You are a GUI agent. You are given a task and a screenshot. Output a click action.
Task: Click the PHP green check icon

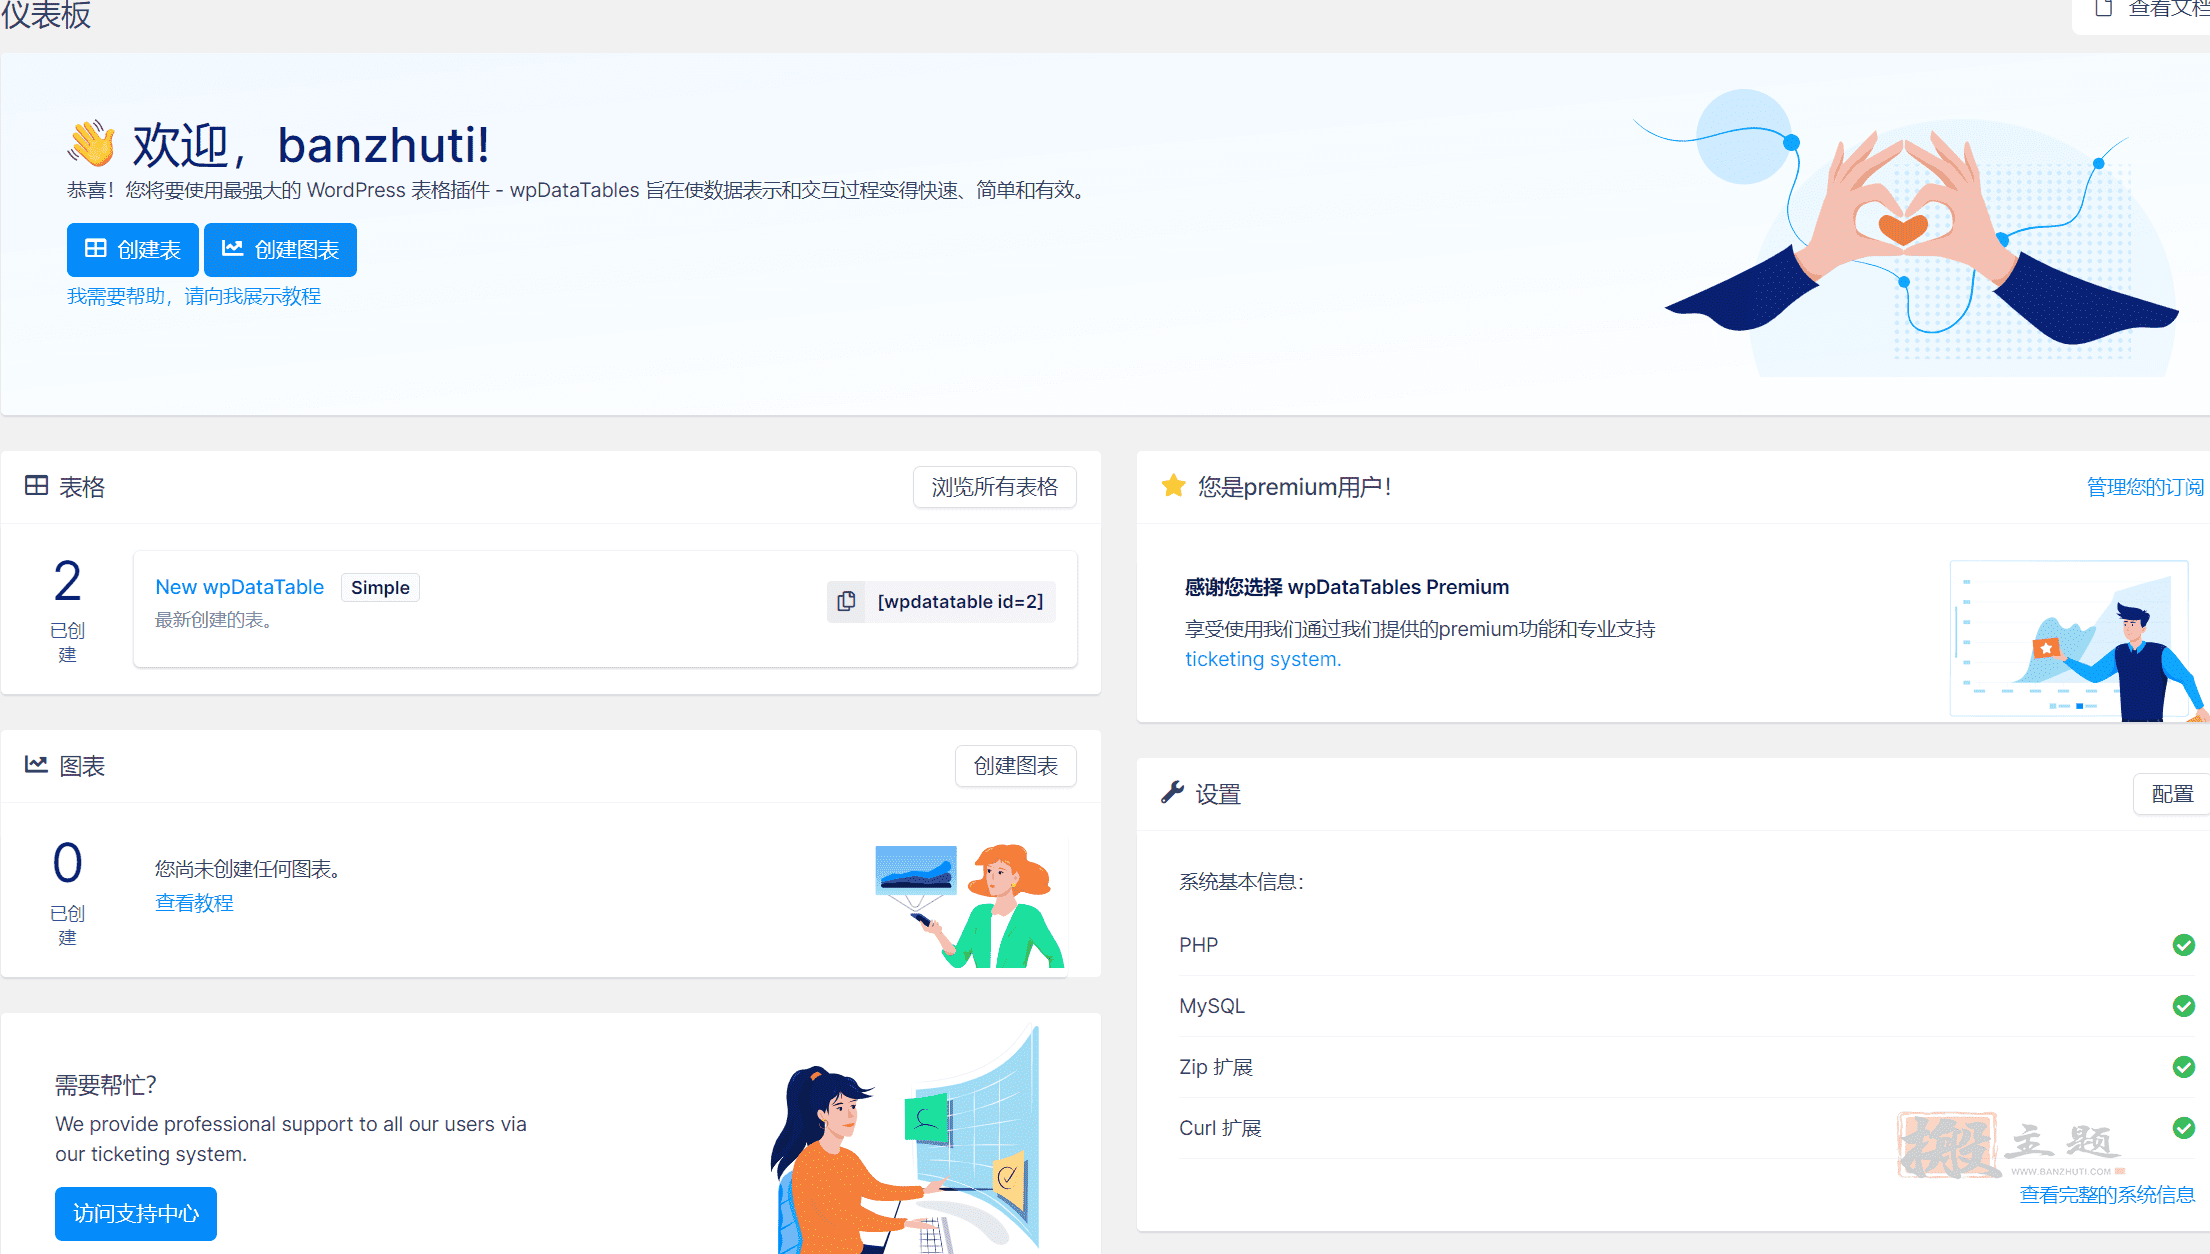pos(2184,945)
